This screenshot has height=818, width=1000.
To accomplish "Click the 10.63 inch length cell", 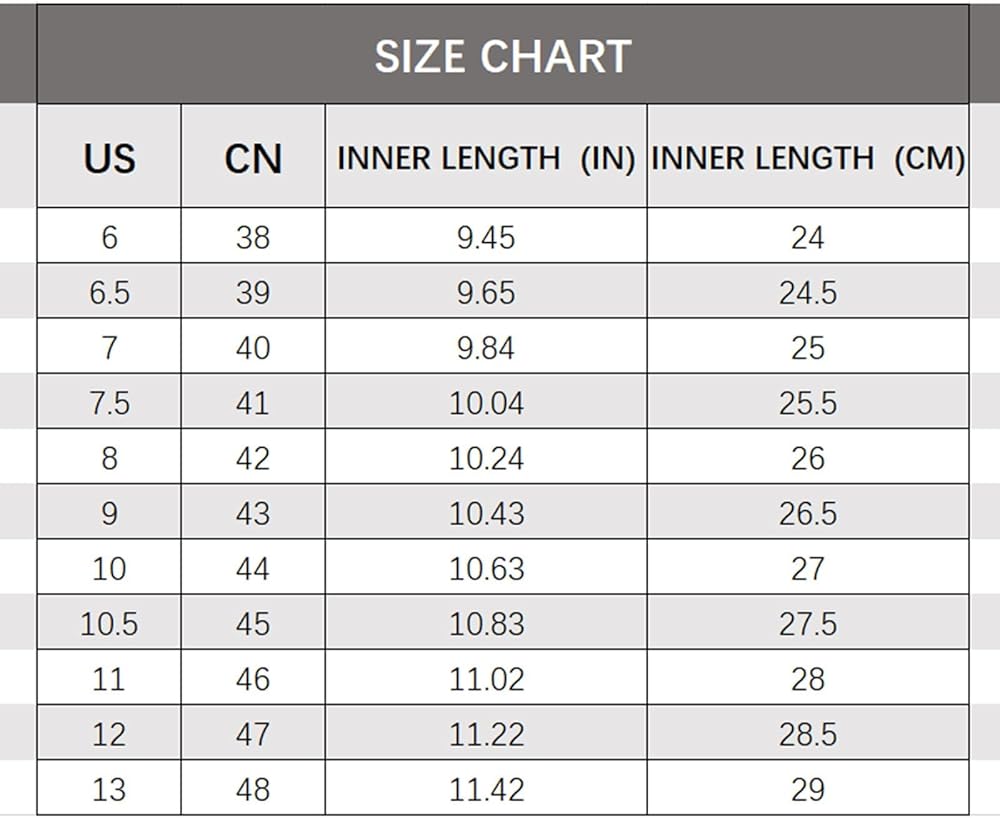I will pos(486,569).
